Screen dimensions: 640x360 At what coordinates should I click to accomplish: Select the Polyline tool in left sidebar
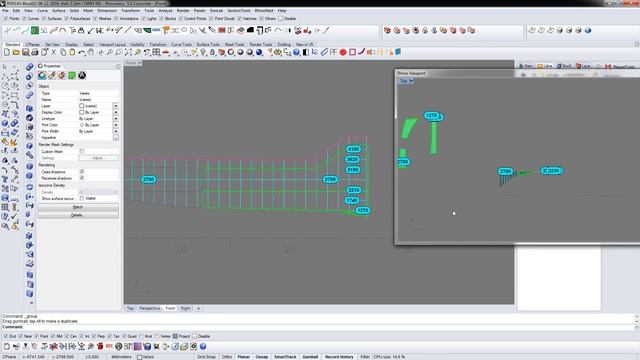coord(5,76)
